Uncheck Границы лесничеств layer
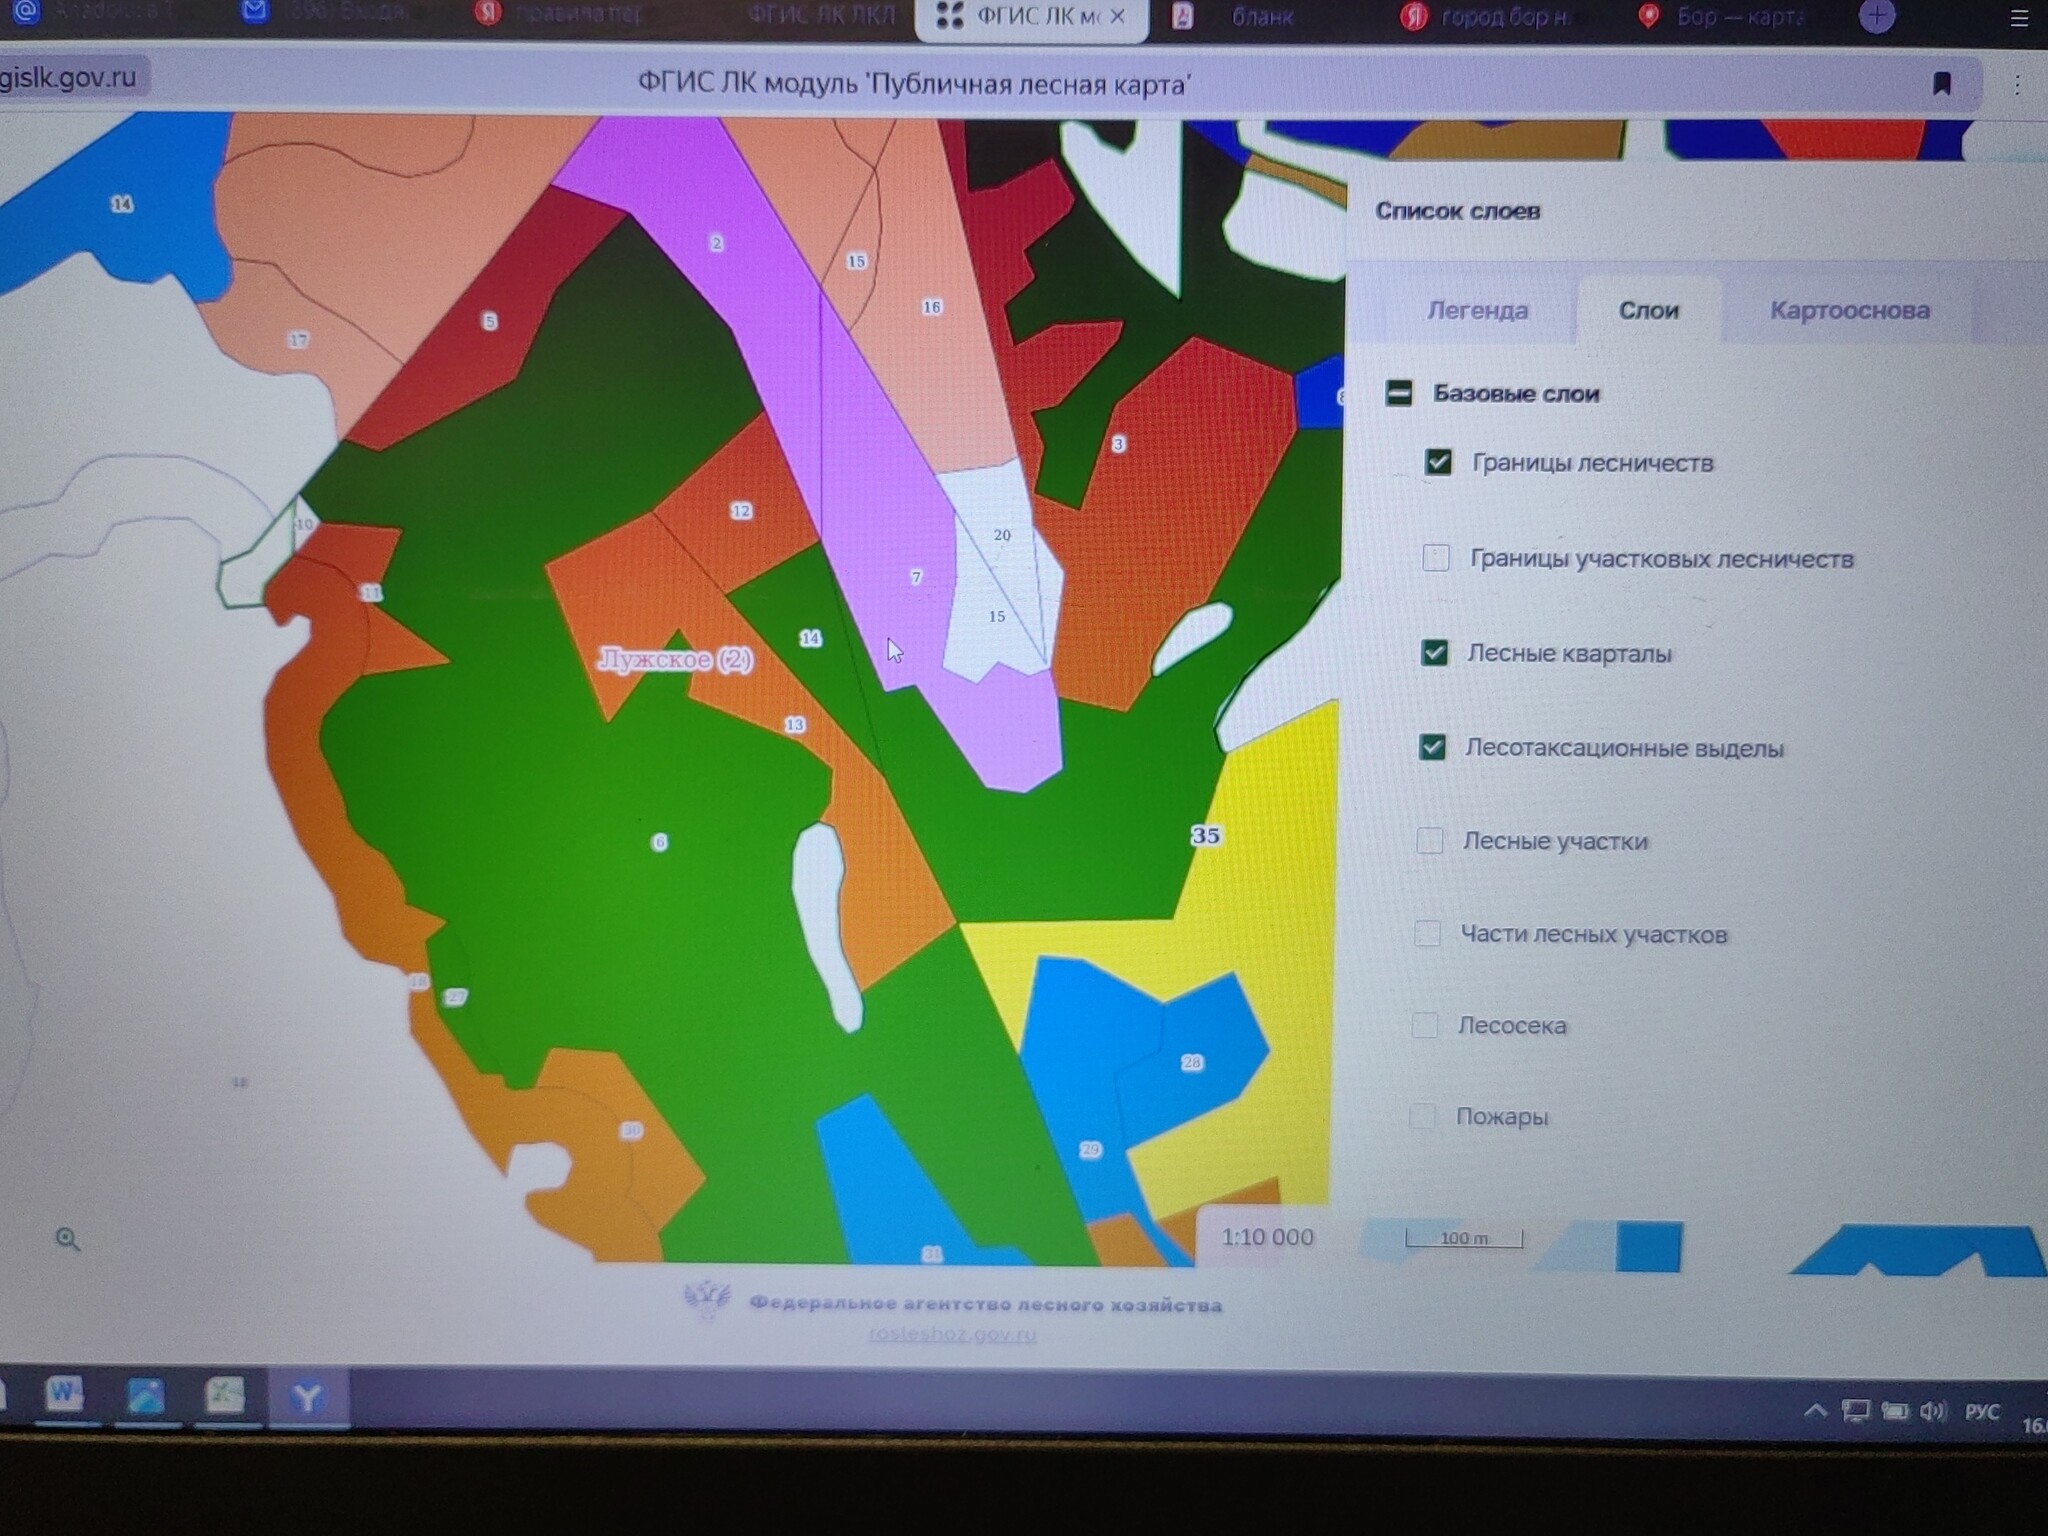The image size is (2048, 1536). (1438, 462)
